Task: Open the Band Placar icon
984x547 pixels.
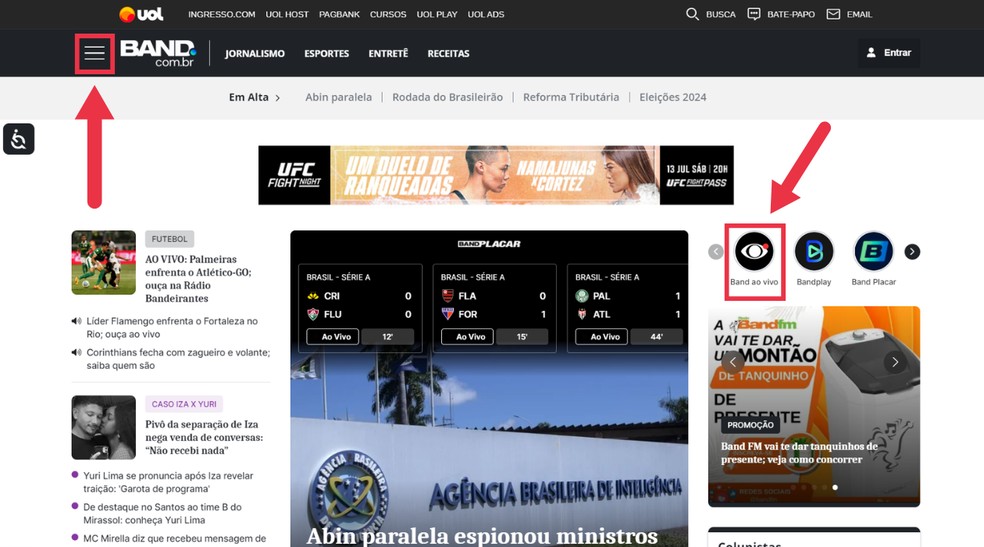Action: coord(874,252)
